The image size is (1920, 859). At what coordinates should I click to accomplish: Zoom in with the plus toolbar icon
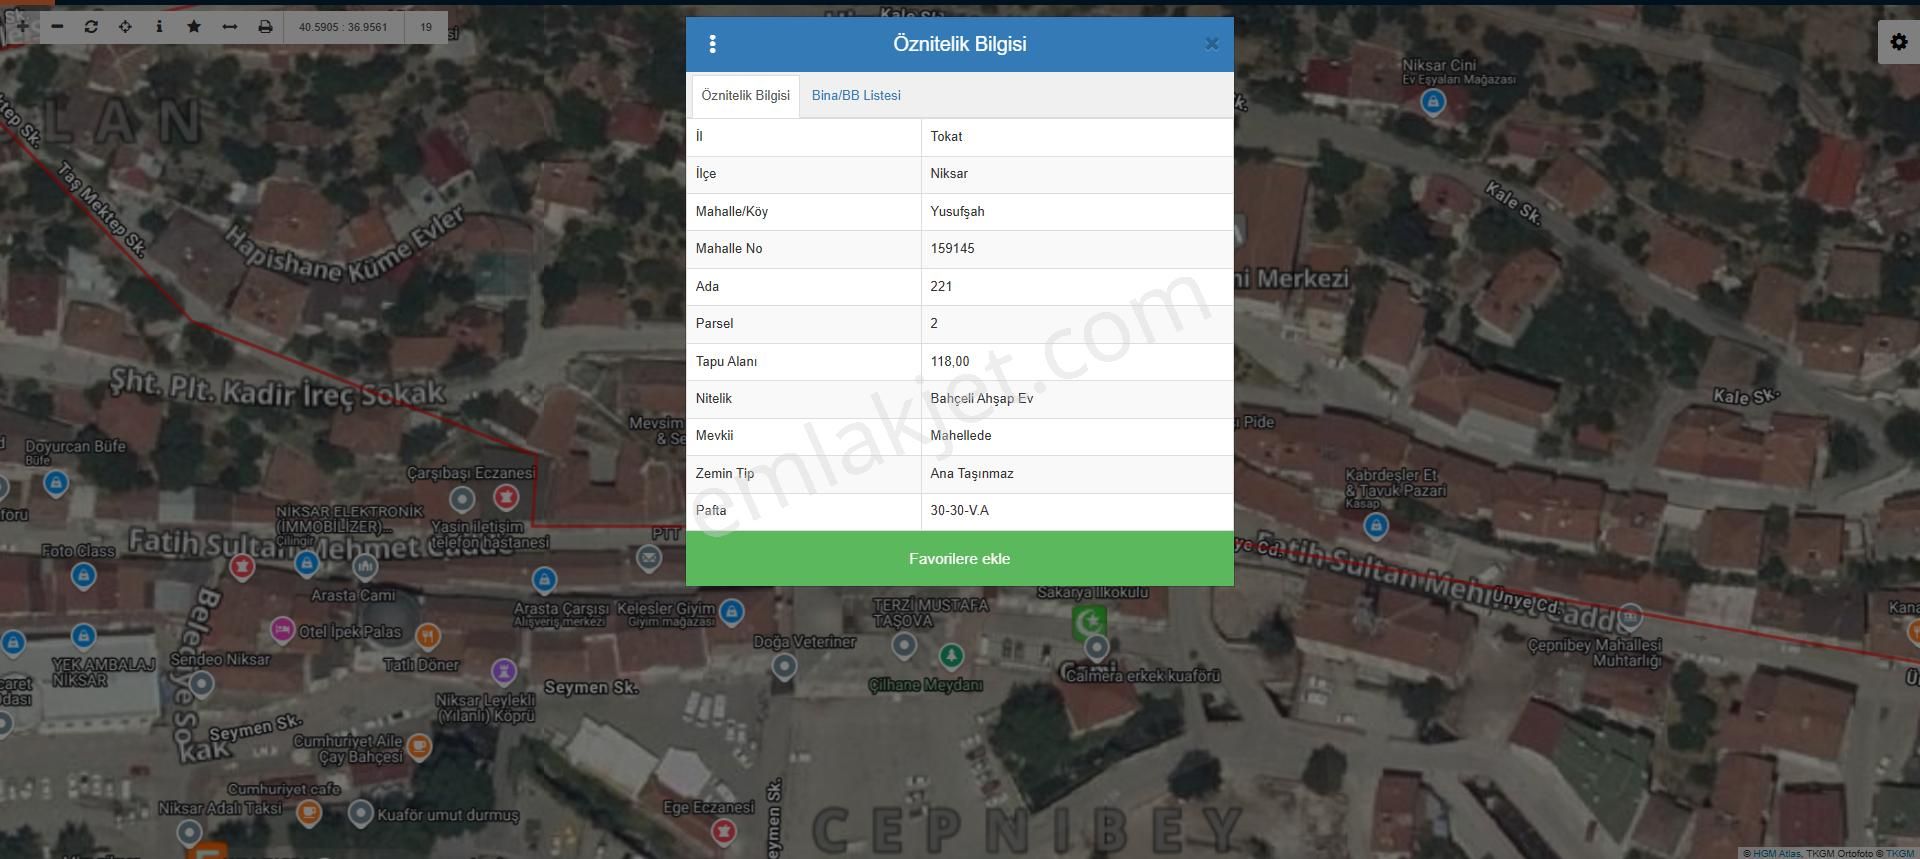pos(21,26)
